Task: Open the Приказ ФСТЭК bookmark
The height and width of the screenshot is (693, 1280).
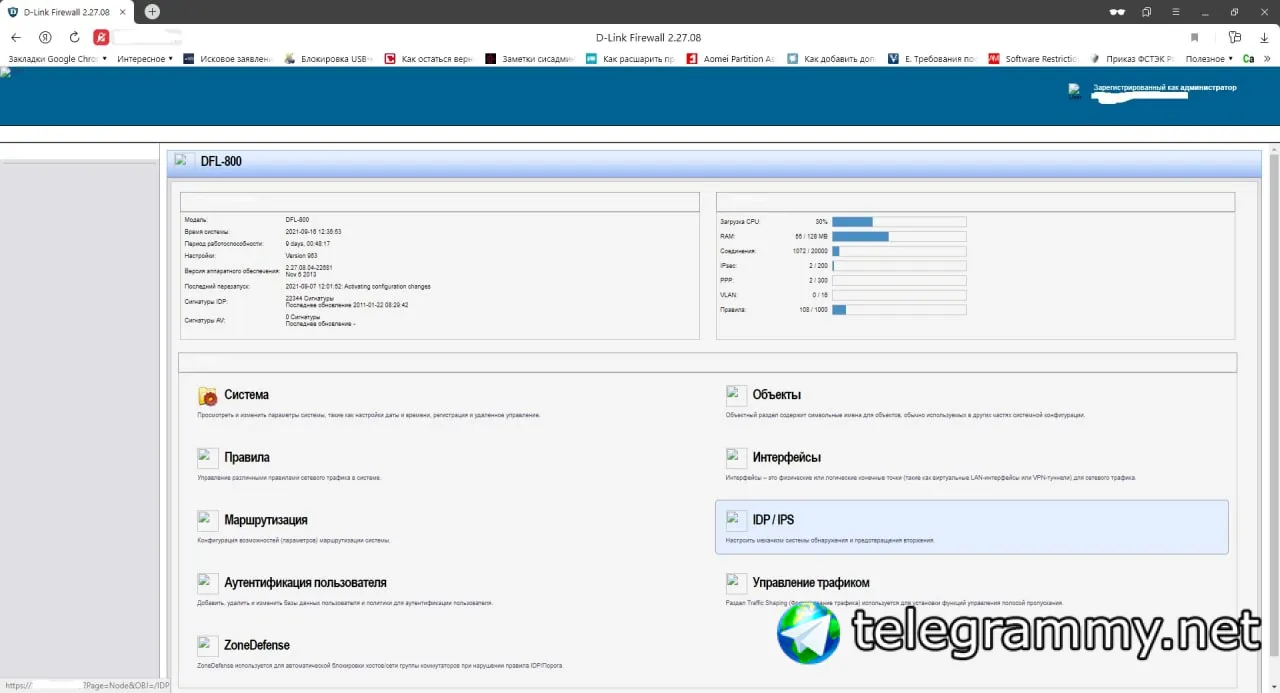Action: [x=1134, y=59]
